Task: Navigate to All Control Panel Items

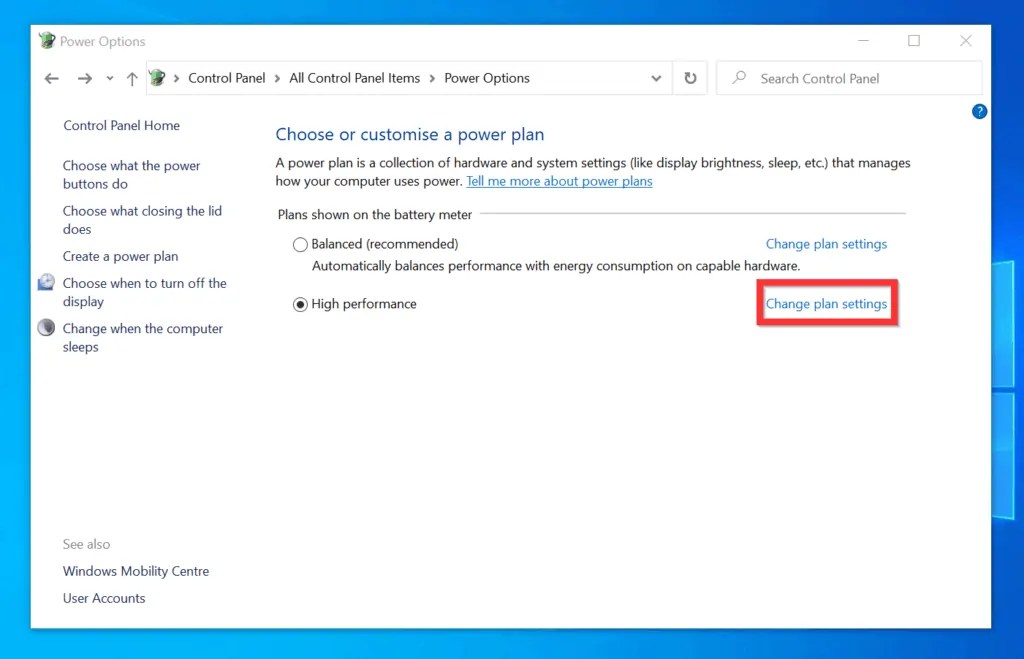Action: pyautogui.click(x=354, y=78)
